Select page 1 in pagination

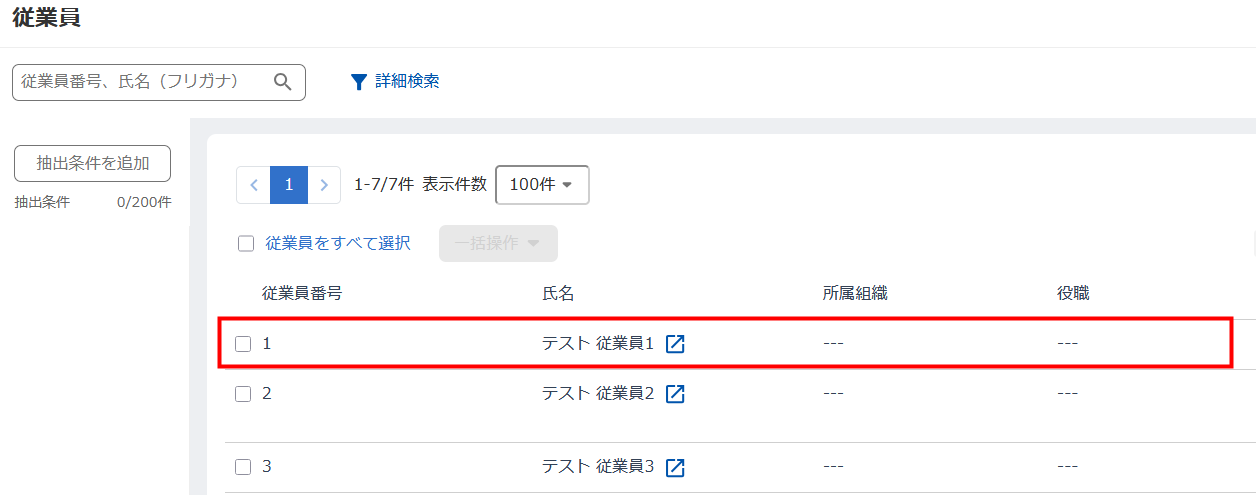coord(289,185)
